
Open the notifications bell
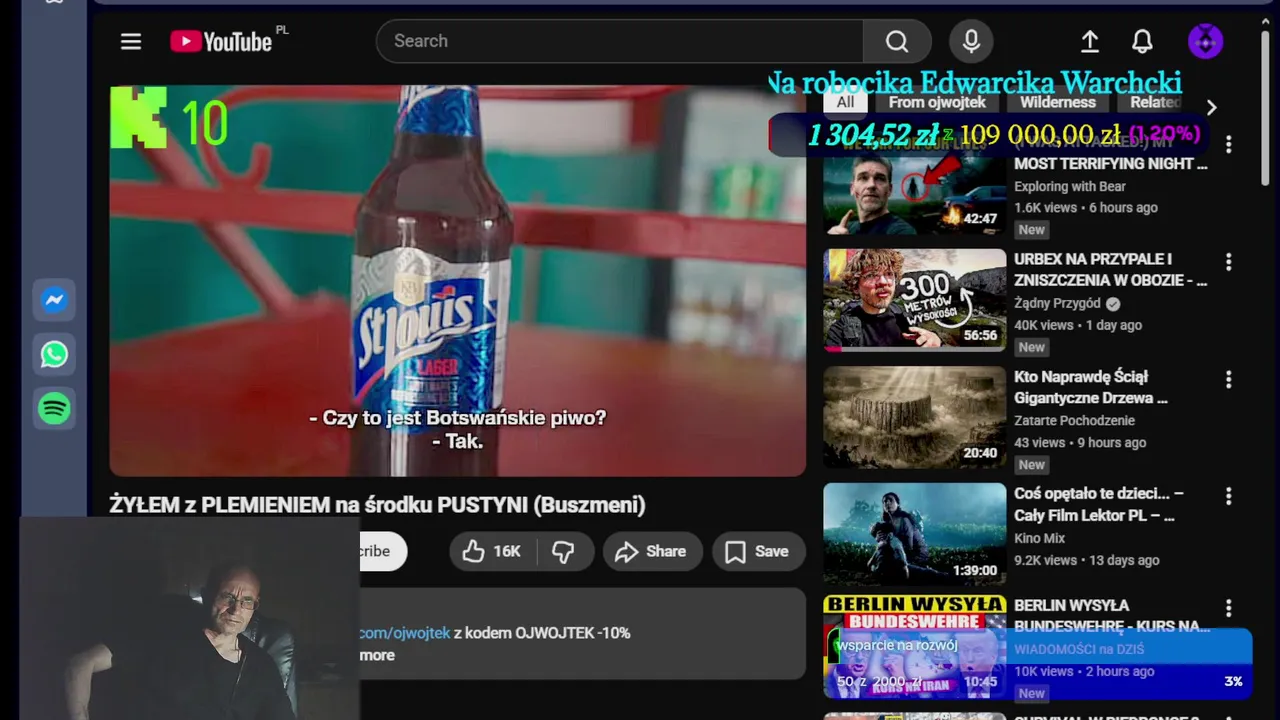click(x=1142, y=41)
